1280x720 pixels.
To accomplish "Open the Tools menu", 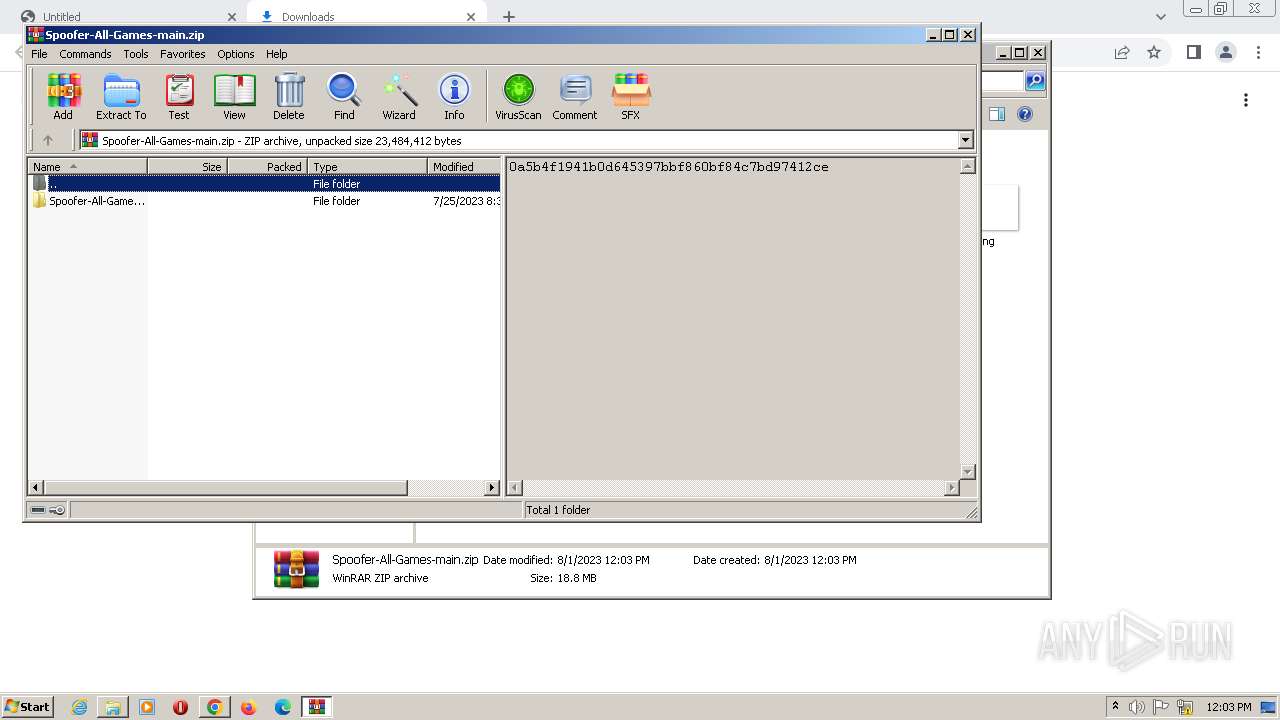I will point(136,54).
